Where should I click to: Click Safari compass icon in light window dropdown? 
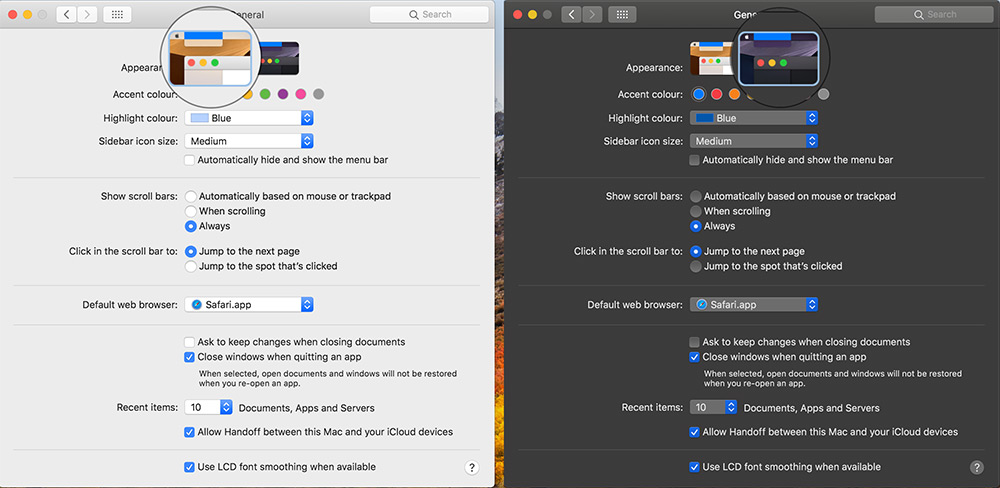(196, 305)
